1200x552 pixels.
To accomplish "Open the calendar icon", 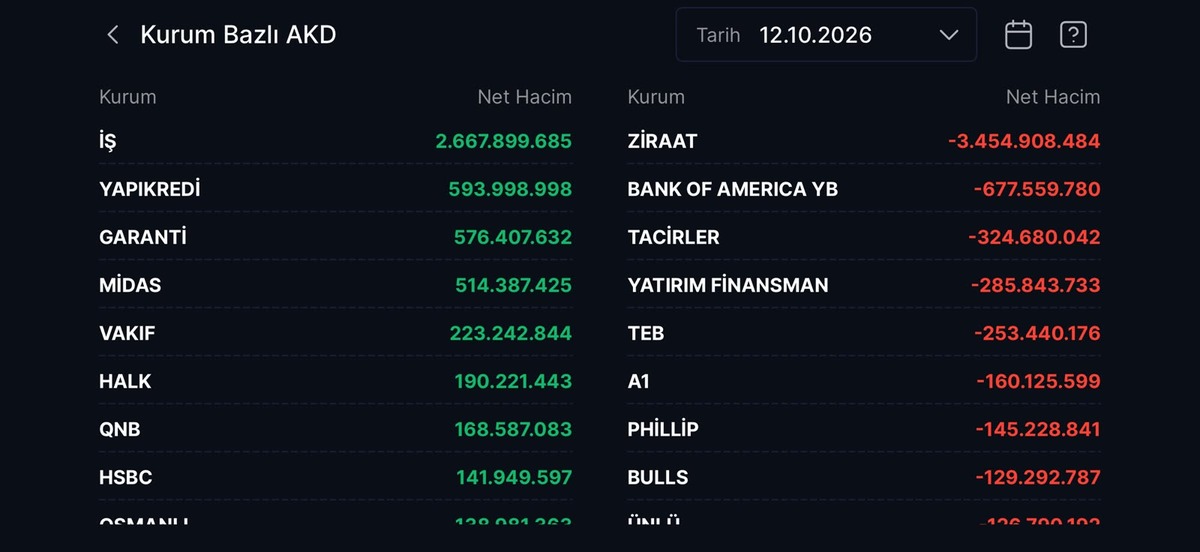I will [1018, 35].
